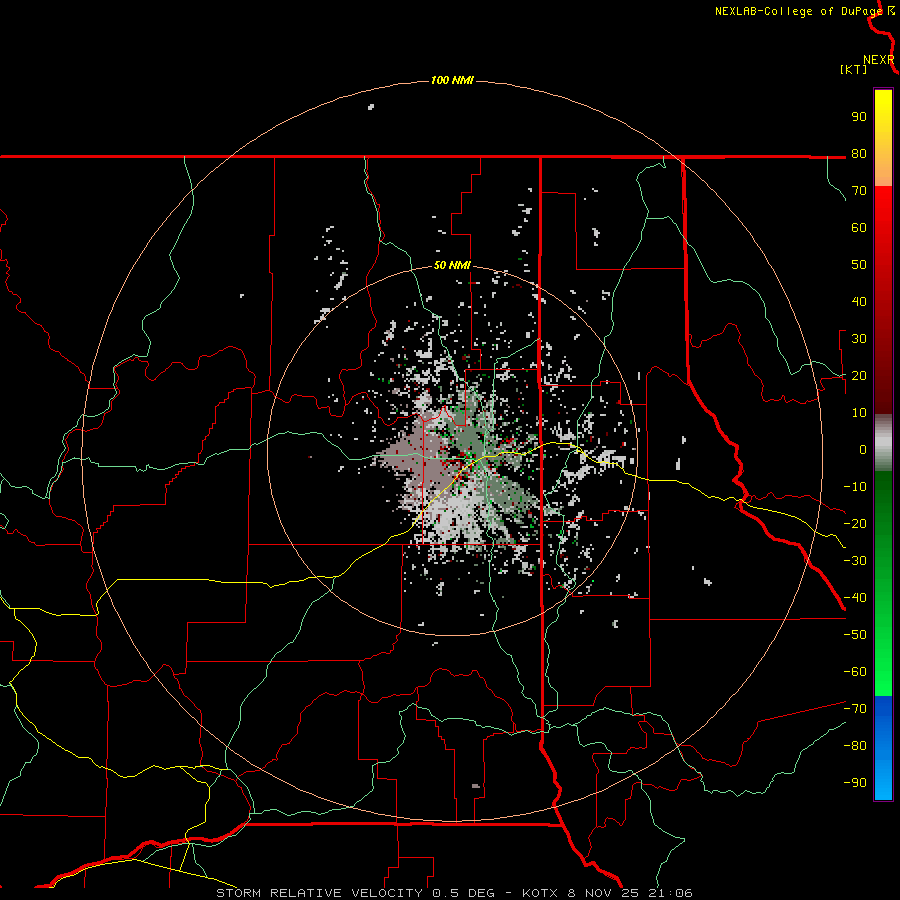Click the -20 value on the color scale

click(x=855, y=524)
